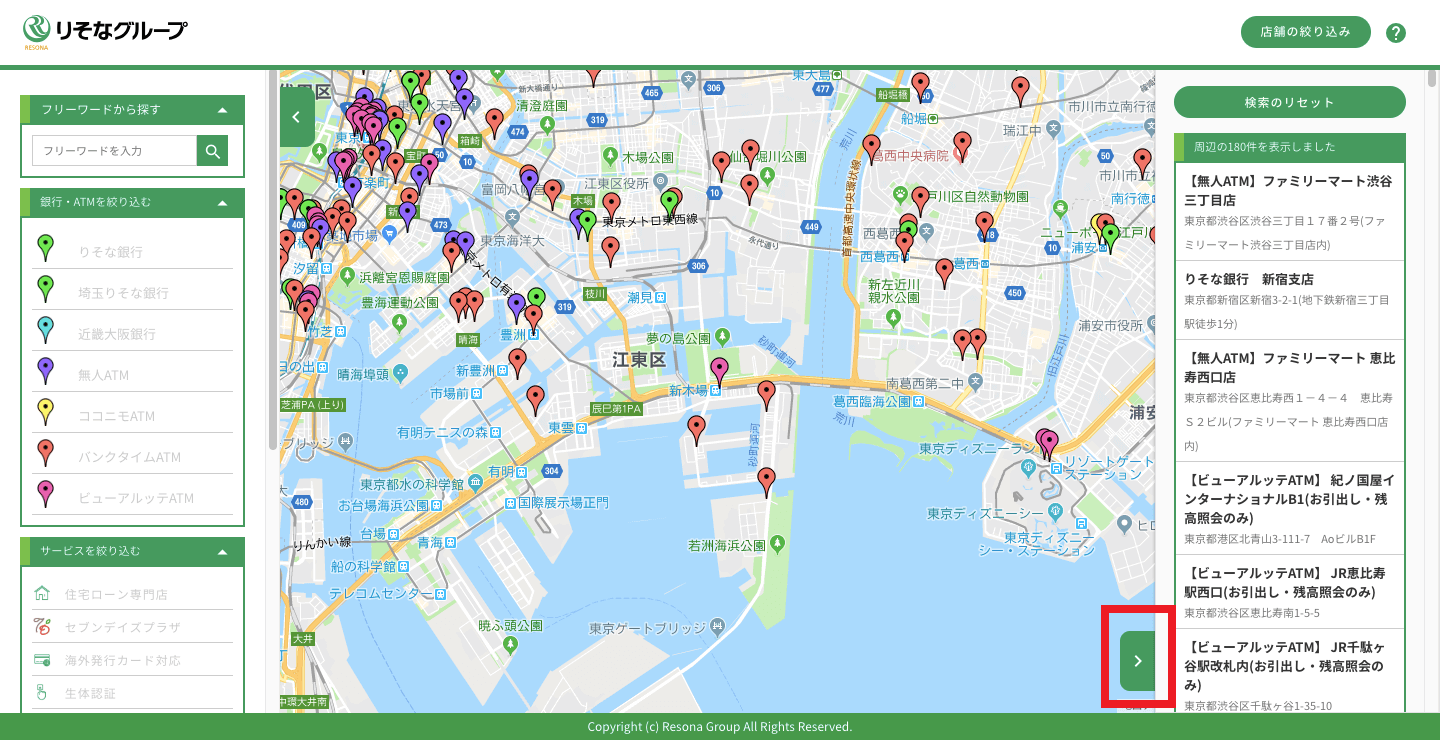Filter by 埼玉りそな銀行
The height and width of the screenshot is (740, 1440).
coord(132,292)
